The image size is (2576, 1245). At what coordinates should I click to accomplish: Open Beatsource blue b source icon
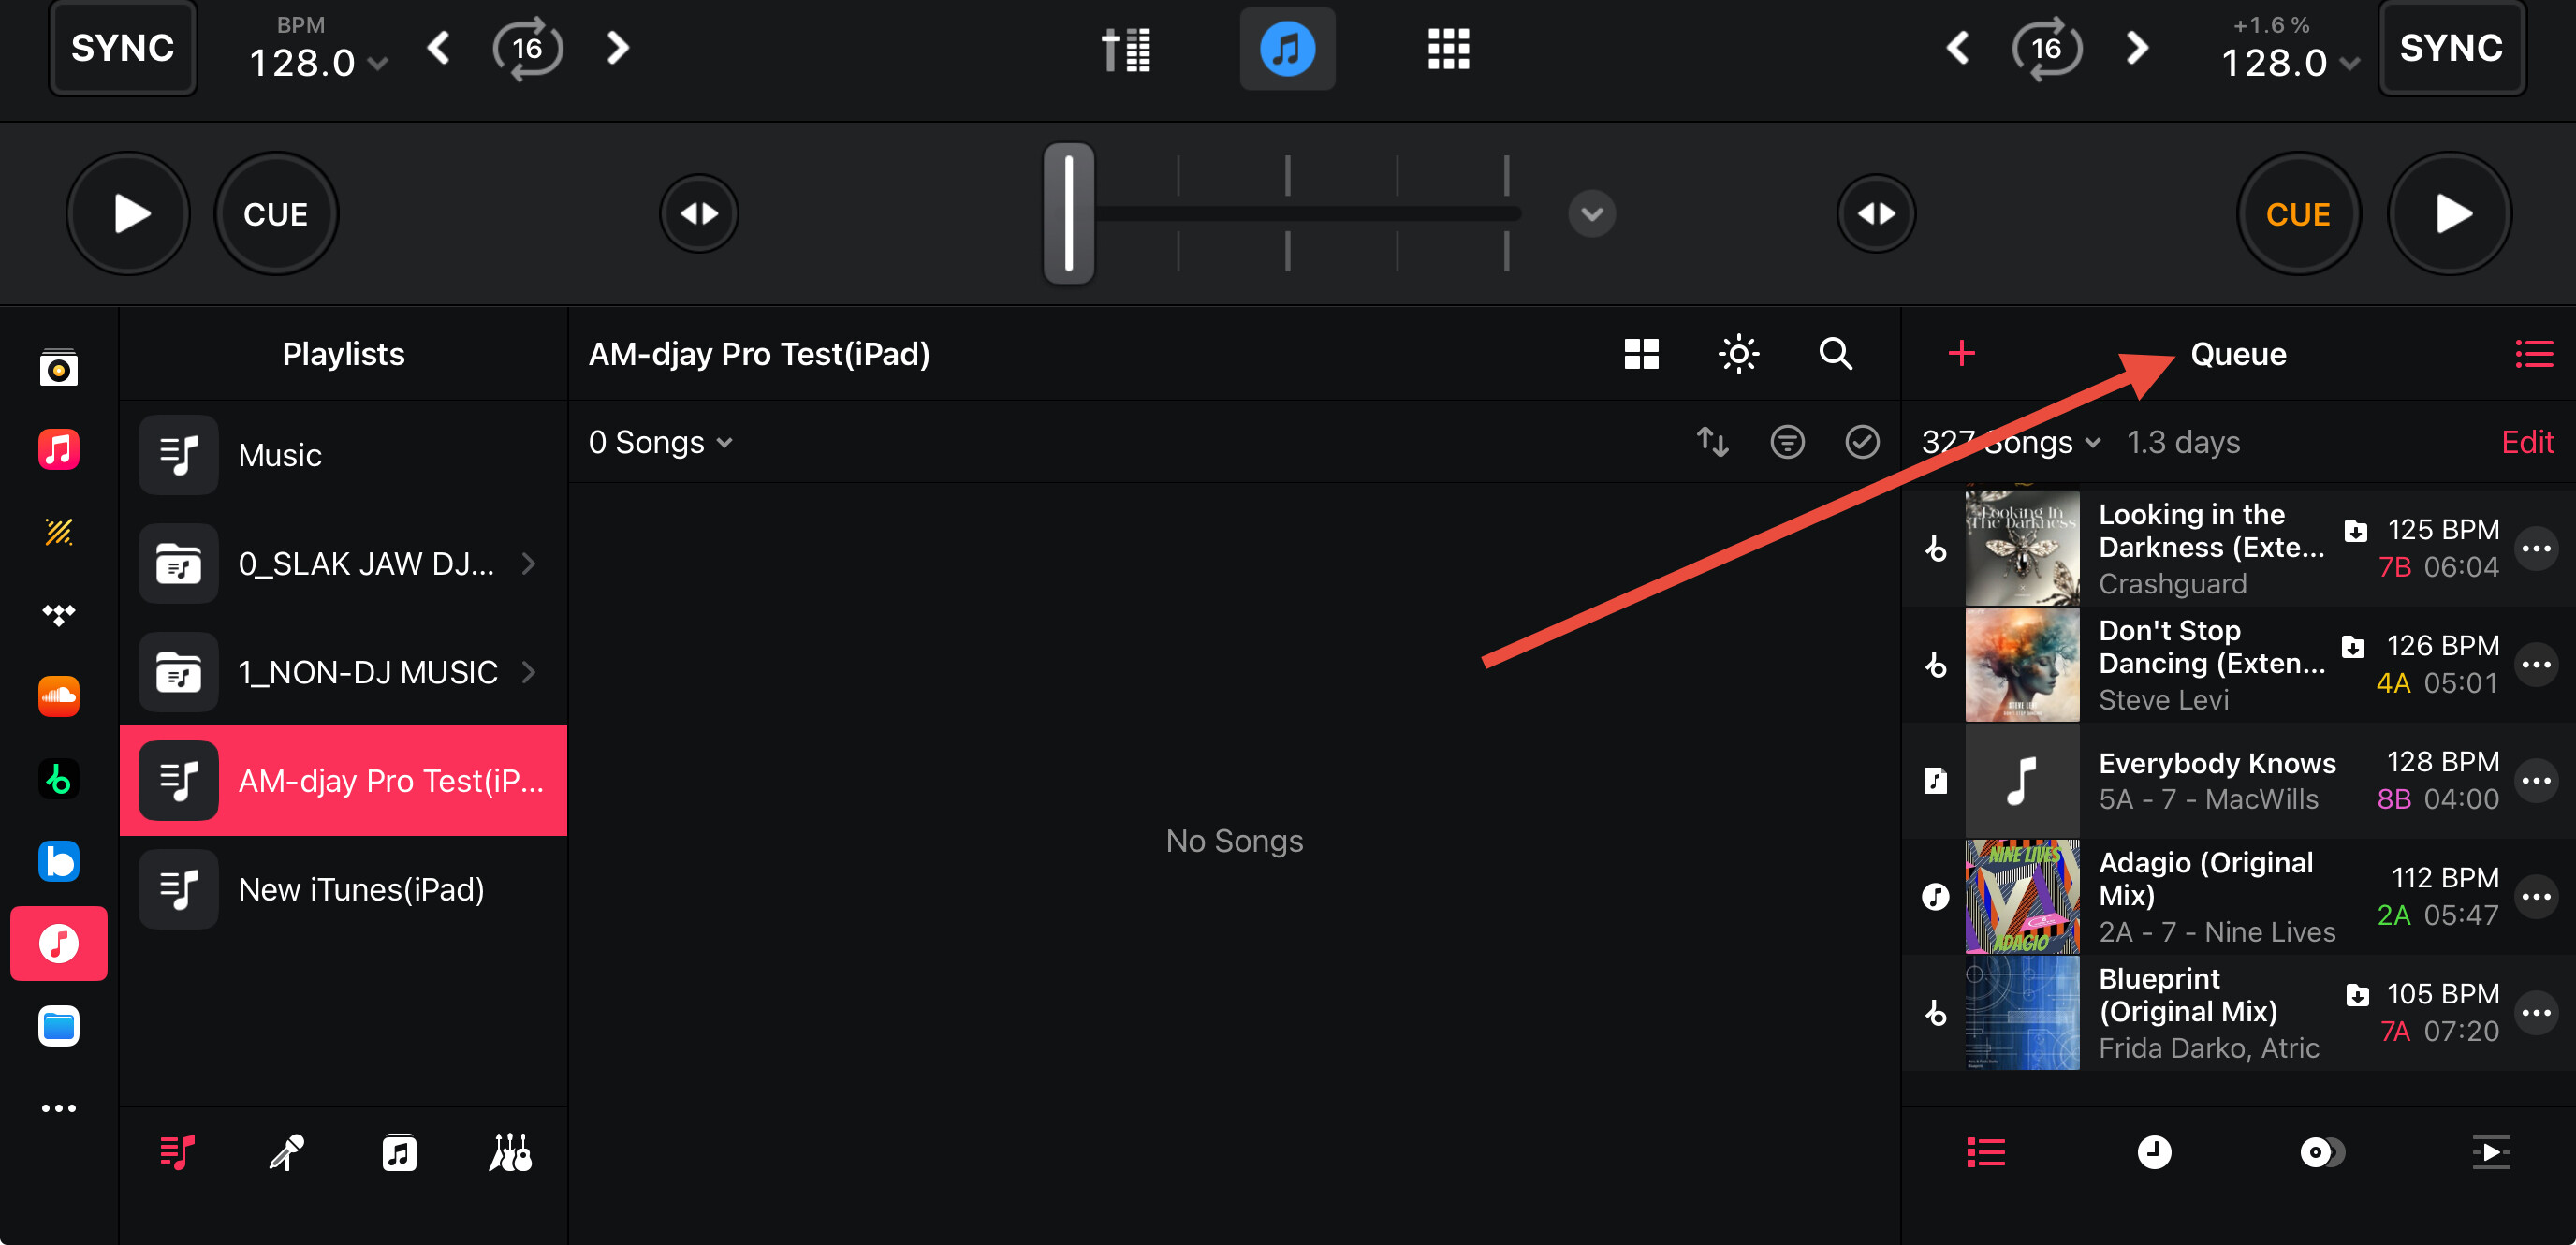(59, 861)
